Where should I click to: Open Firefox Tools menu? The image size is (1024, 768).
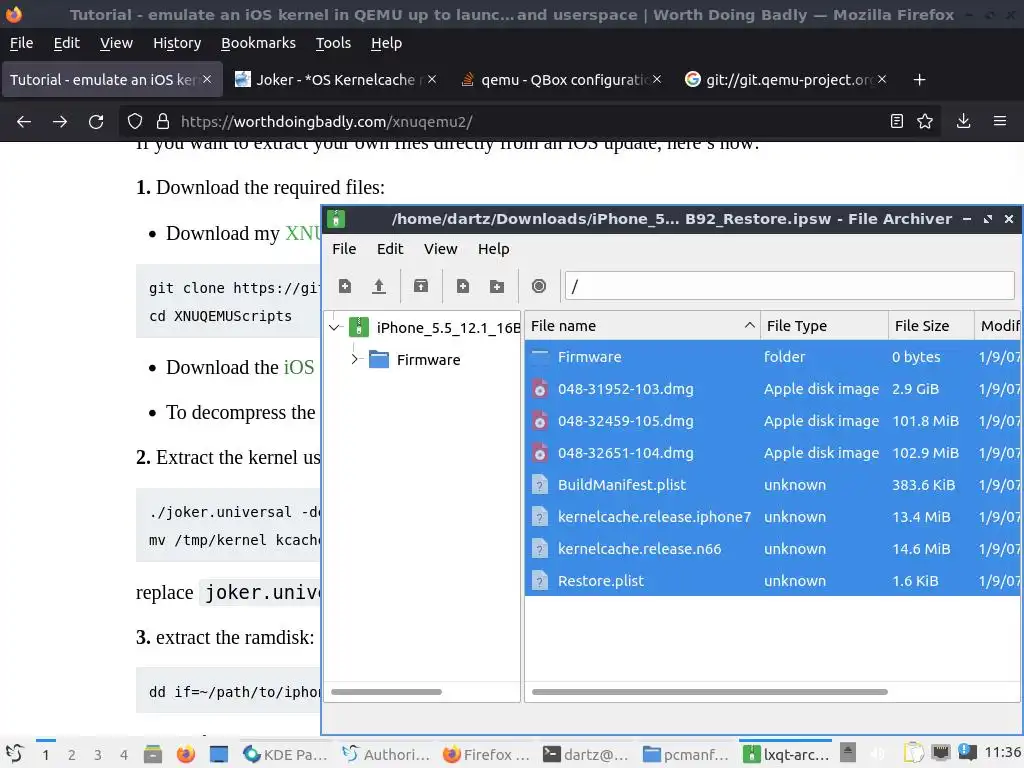click(x=333, y=43)
